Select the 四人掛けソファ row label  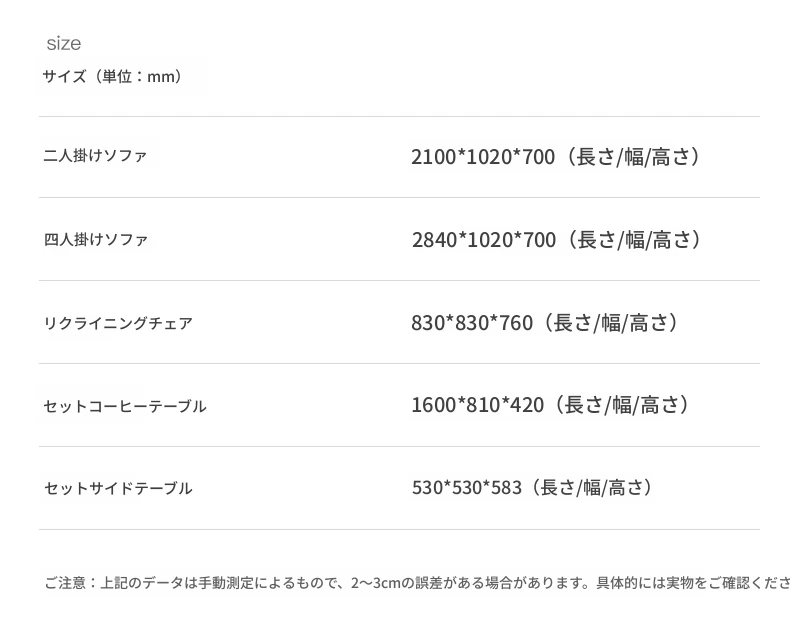coord(95,240)
